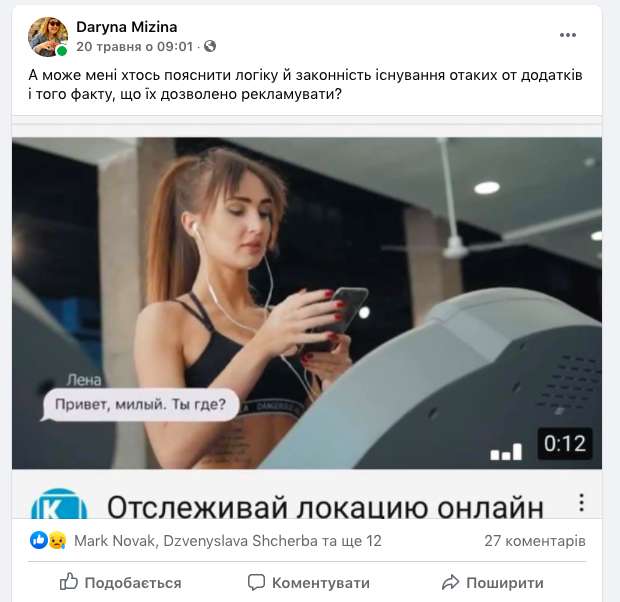The width and height of the screenshot is (620, 602).
Task: View people who reacted: Mark Novak and others
Action: coord(228,541)
